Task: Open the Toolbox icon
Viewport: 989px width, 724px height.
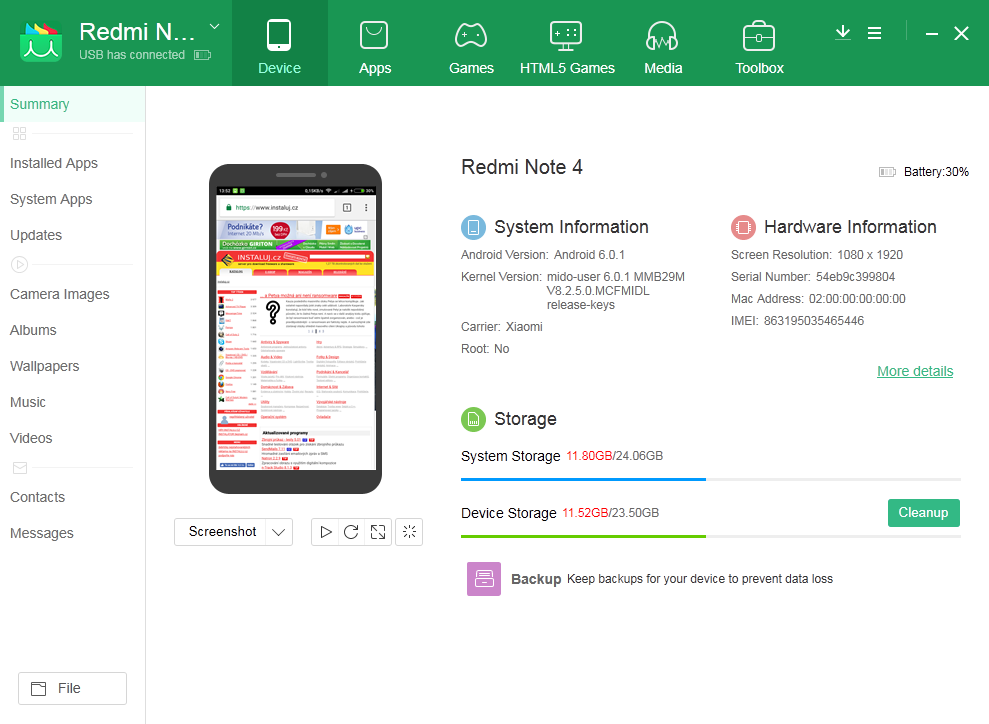Action: pyautogui.click(x=759, y=36)
